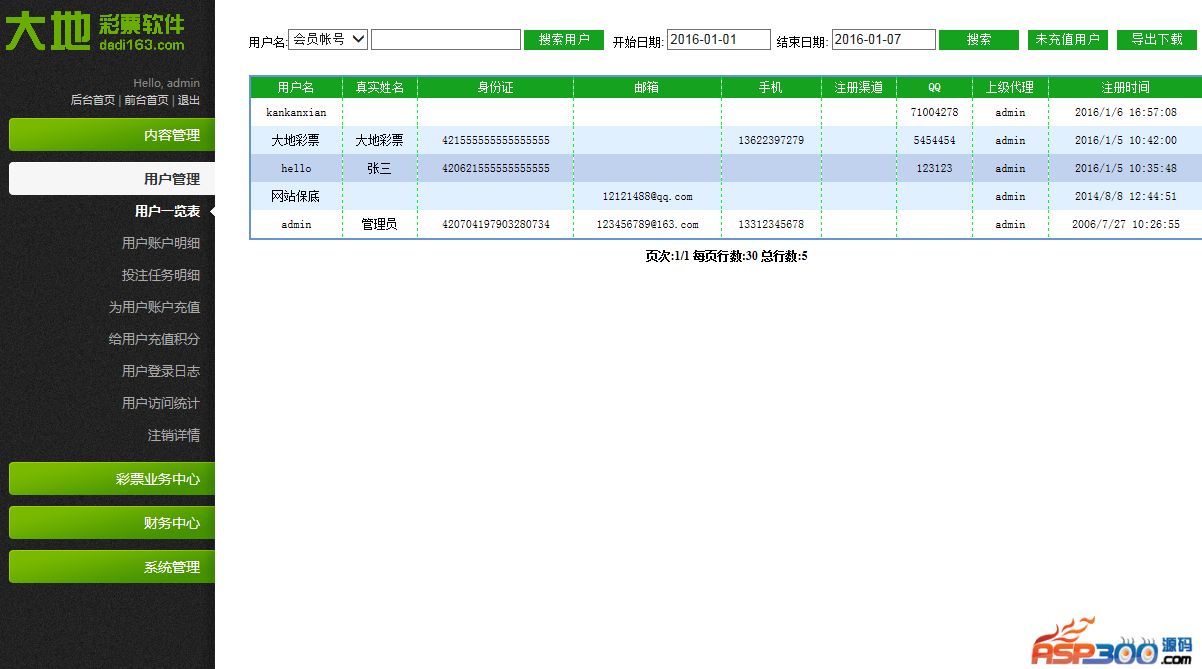Click the 上级代理 column header
The height and width of the screenshot is (669, 1202).
pos(1010,88)
